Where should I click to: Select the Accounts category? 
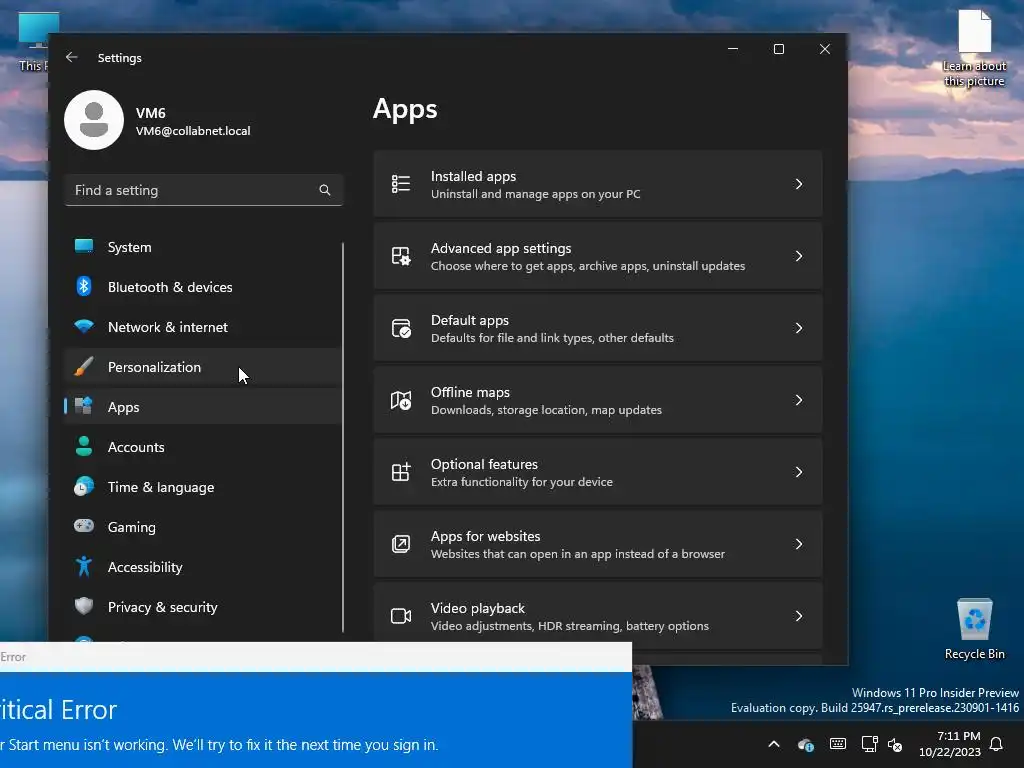(202, 447)
